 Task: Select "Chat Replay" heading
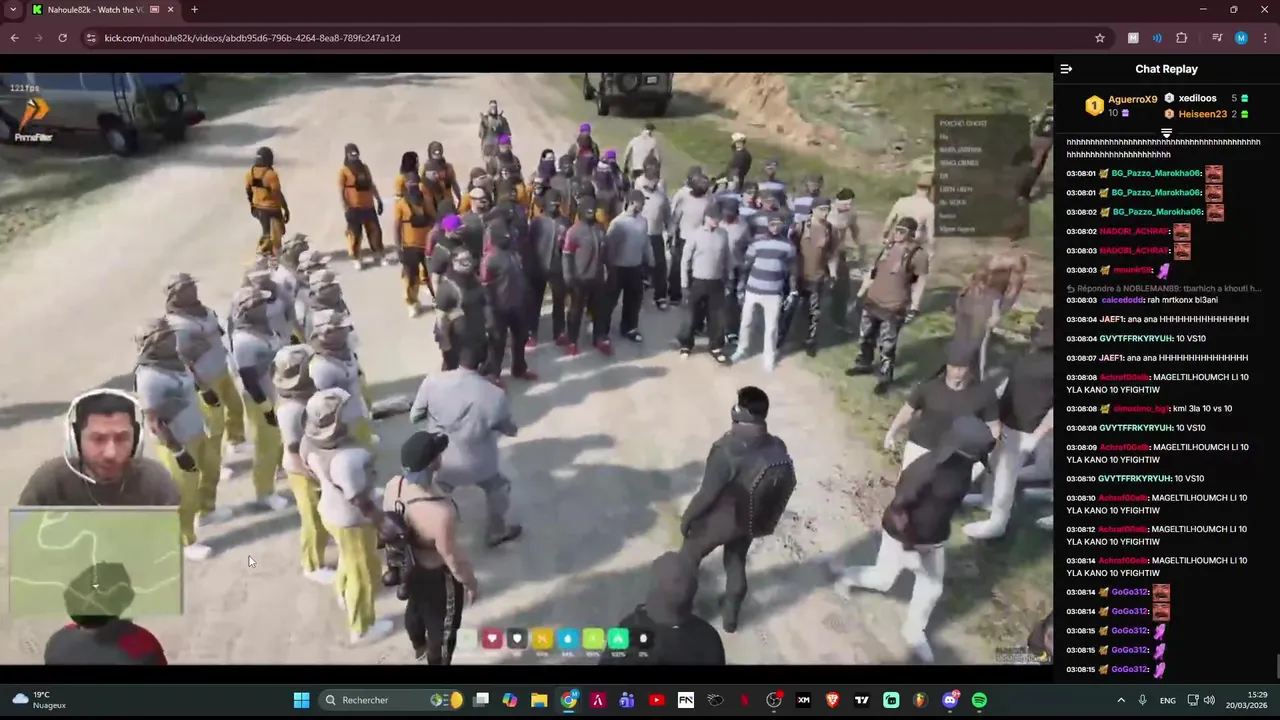tap(1166, 69)
